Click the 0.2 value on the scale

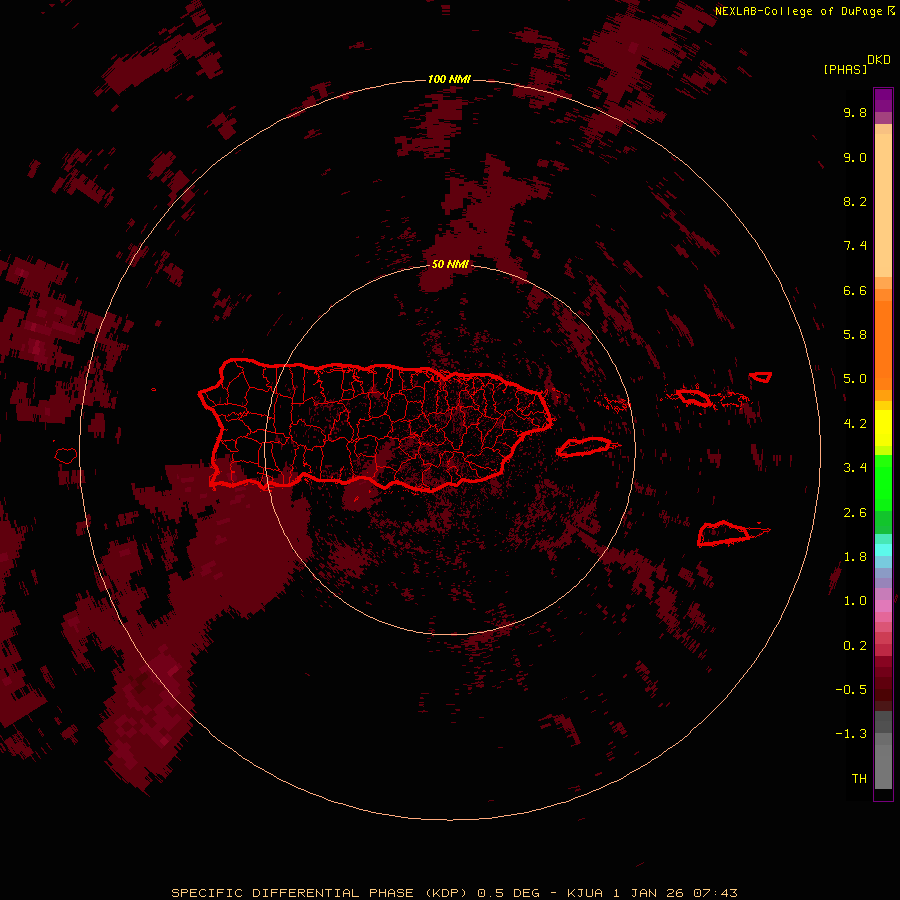pos(855,646)
